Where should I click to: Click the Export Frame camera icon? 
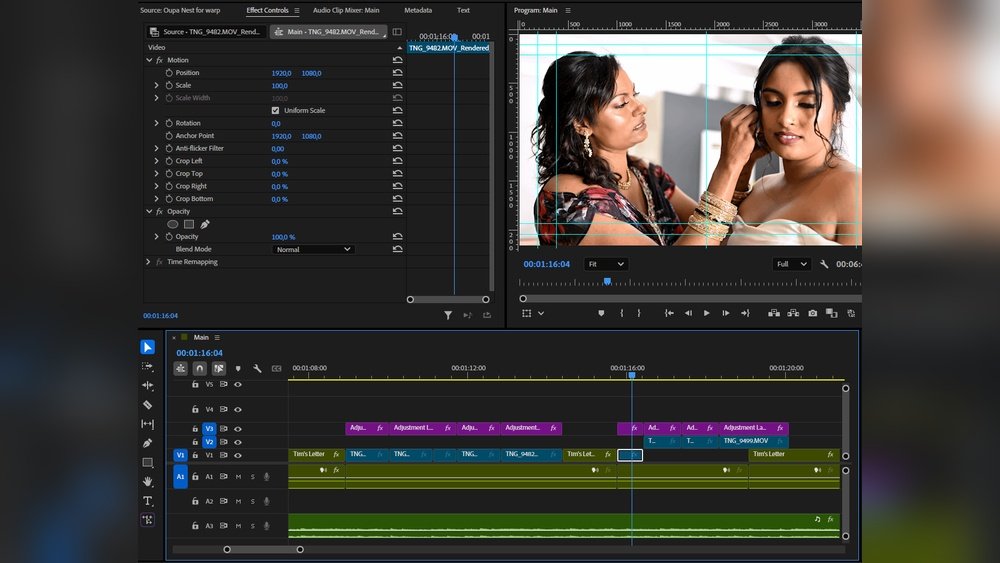coord(812,313)
